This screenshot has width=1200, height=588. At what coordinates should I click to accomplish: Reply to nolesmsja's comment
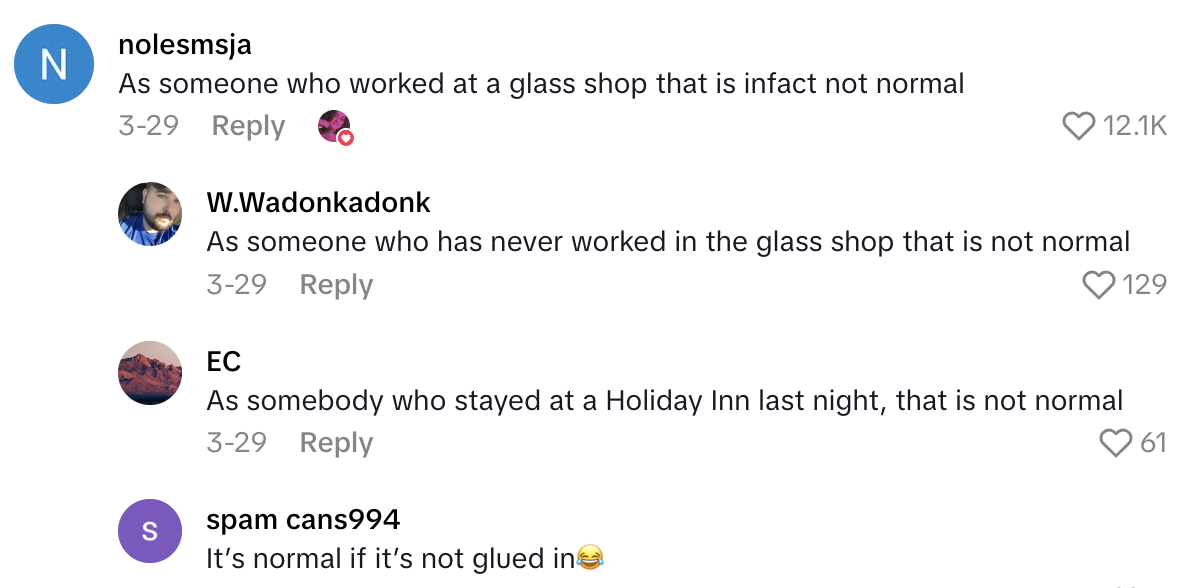tap(248, 126)
